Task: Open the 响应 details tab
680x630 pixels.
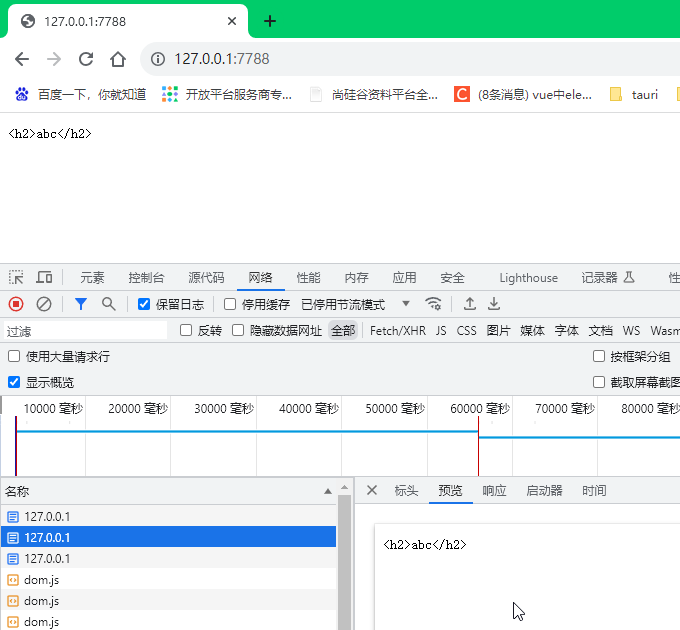Action: 494,491
